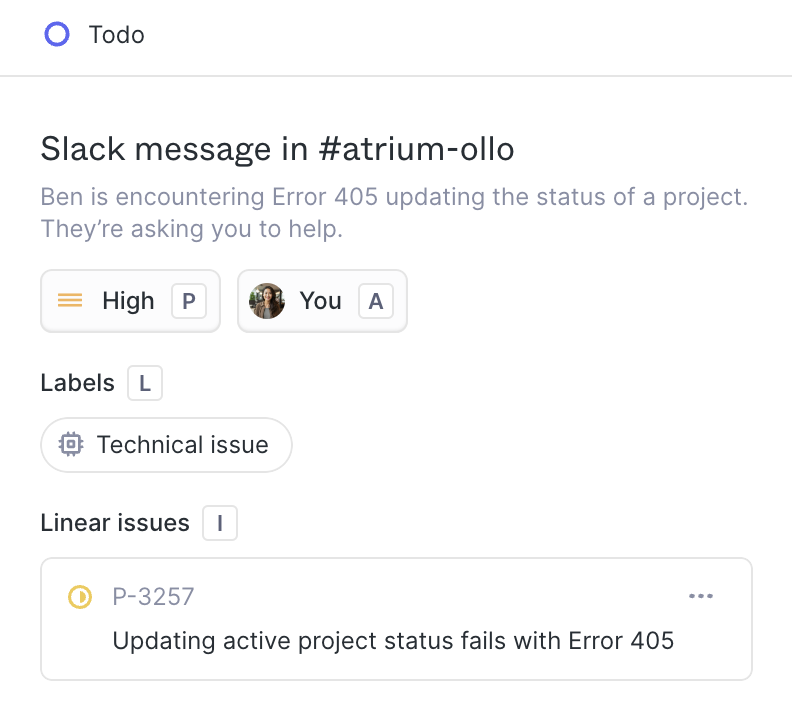The width and height of the screenshot is (792, 718).
Task: Click the A shortcut key badge
Action: (x=376, y=301)
